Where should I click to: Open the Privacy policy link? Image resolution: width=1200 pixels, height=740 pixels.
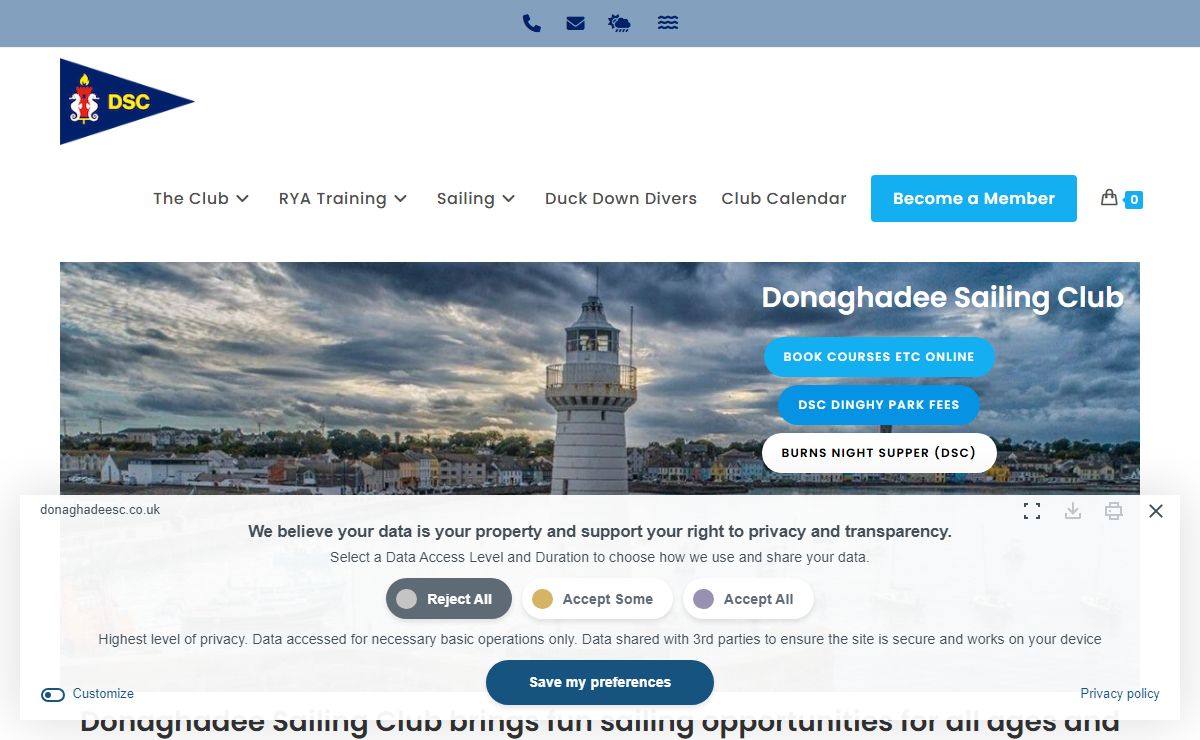1120,694
